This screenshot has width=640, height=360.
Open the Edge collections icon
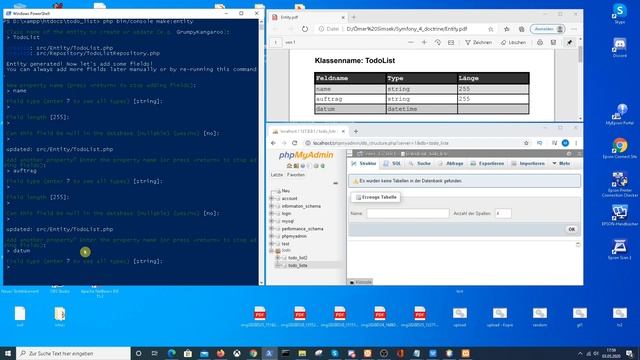[x=521, y=29]
